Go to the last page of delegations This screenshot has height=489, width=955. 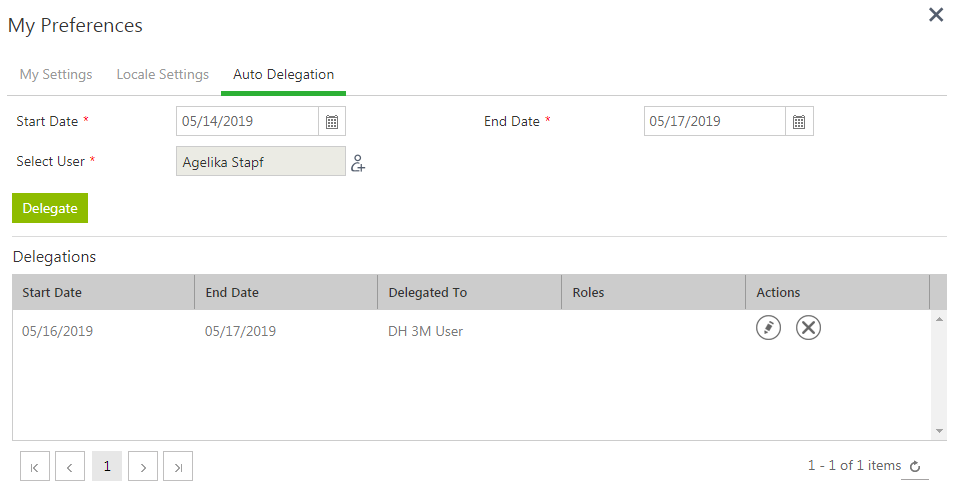point(178,466)
